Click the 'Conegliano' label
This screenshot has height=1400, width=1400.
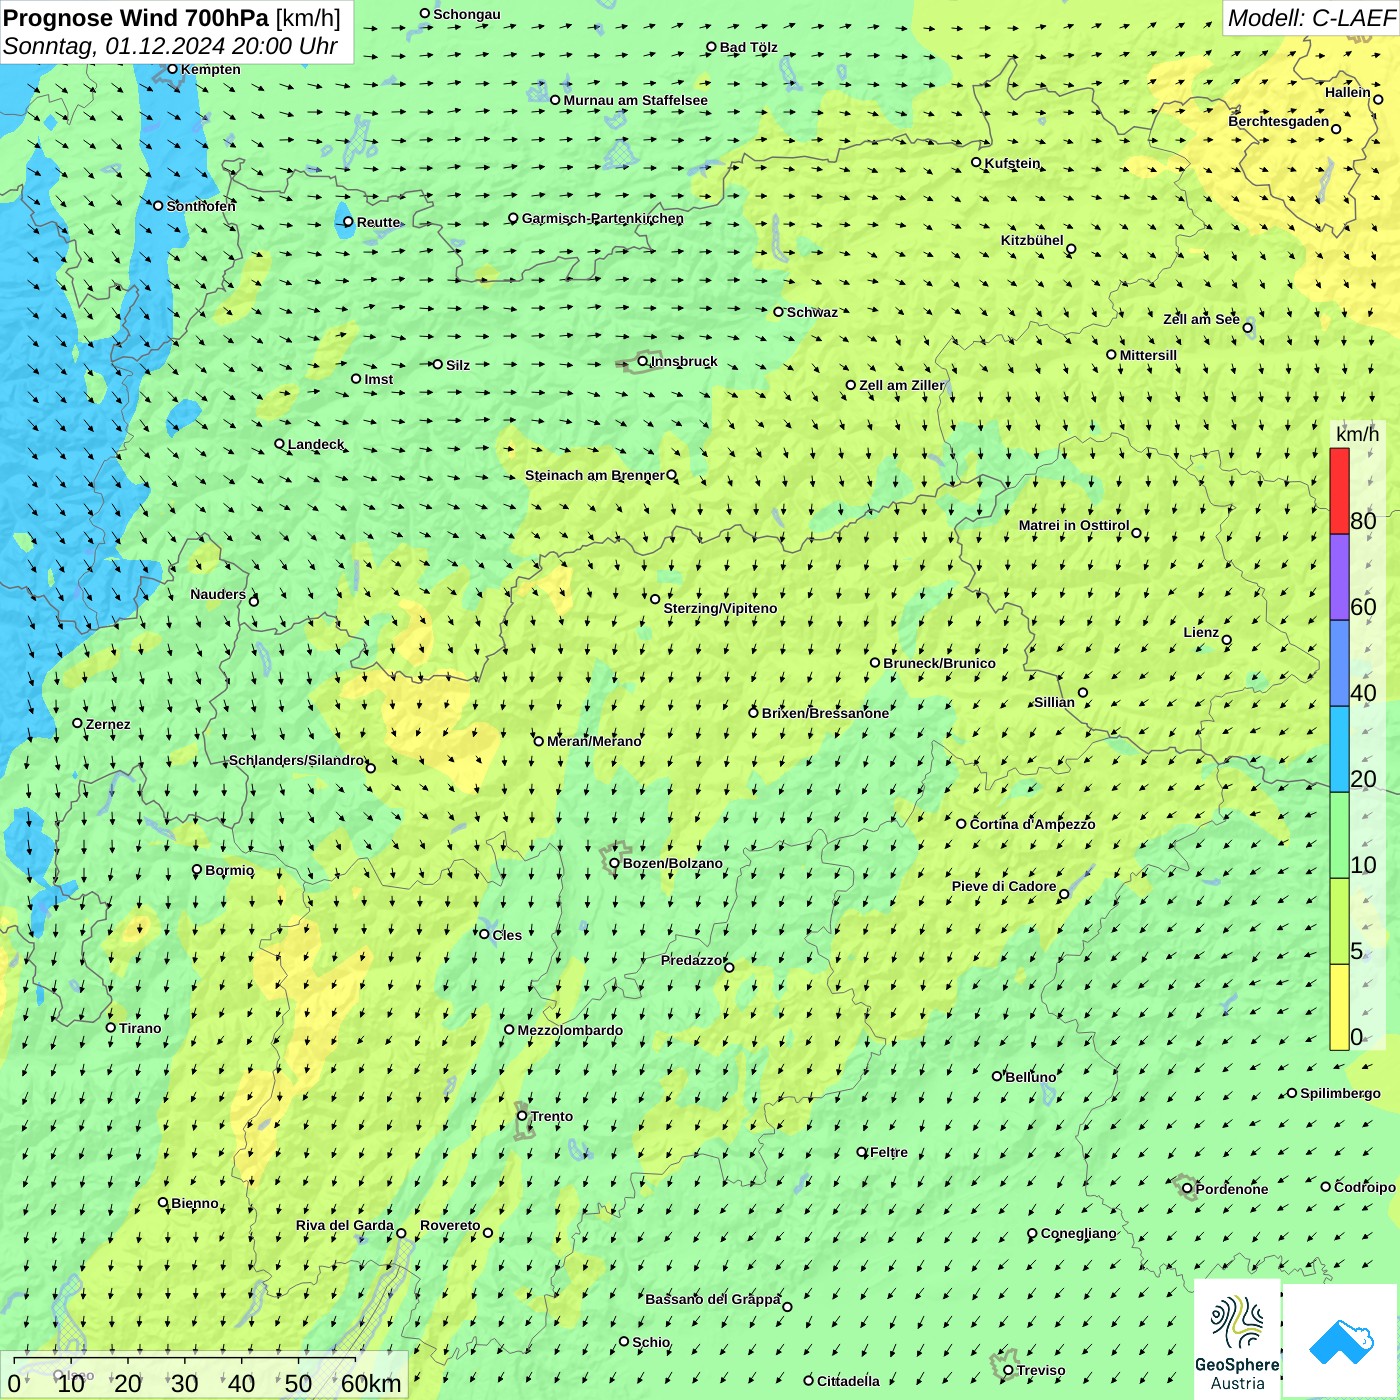click(x=1078, y=1233)
